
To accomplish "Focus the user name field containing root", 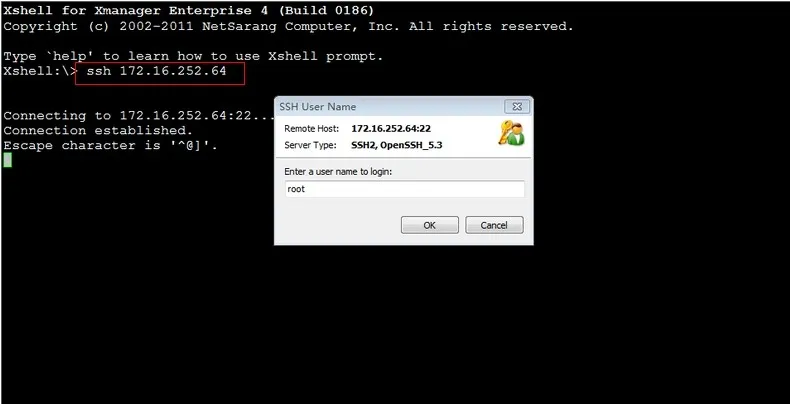I will [x=405, y=189].
